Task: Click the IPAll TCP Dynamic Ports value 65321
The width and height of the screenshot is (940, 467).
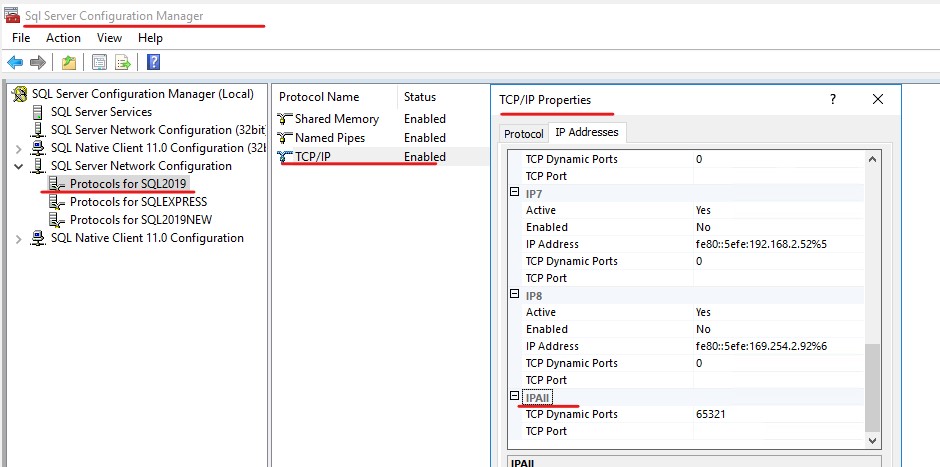Action: click(711, 414)
